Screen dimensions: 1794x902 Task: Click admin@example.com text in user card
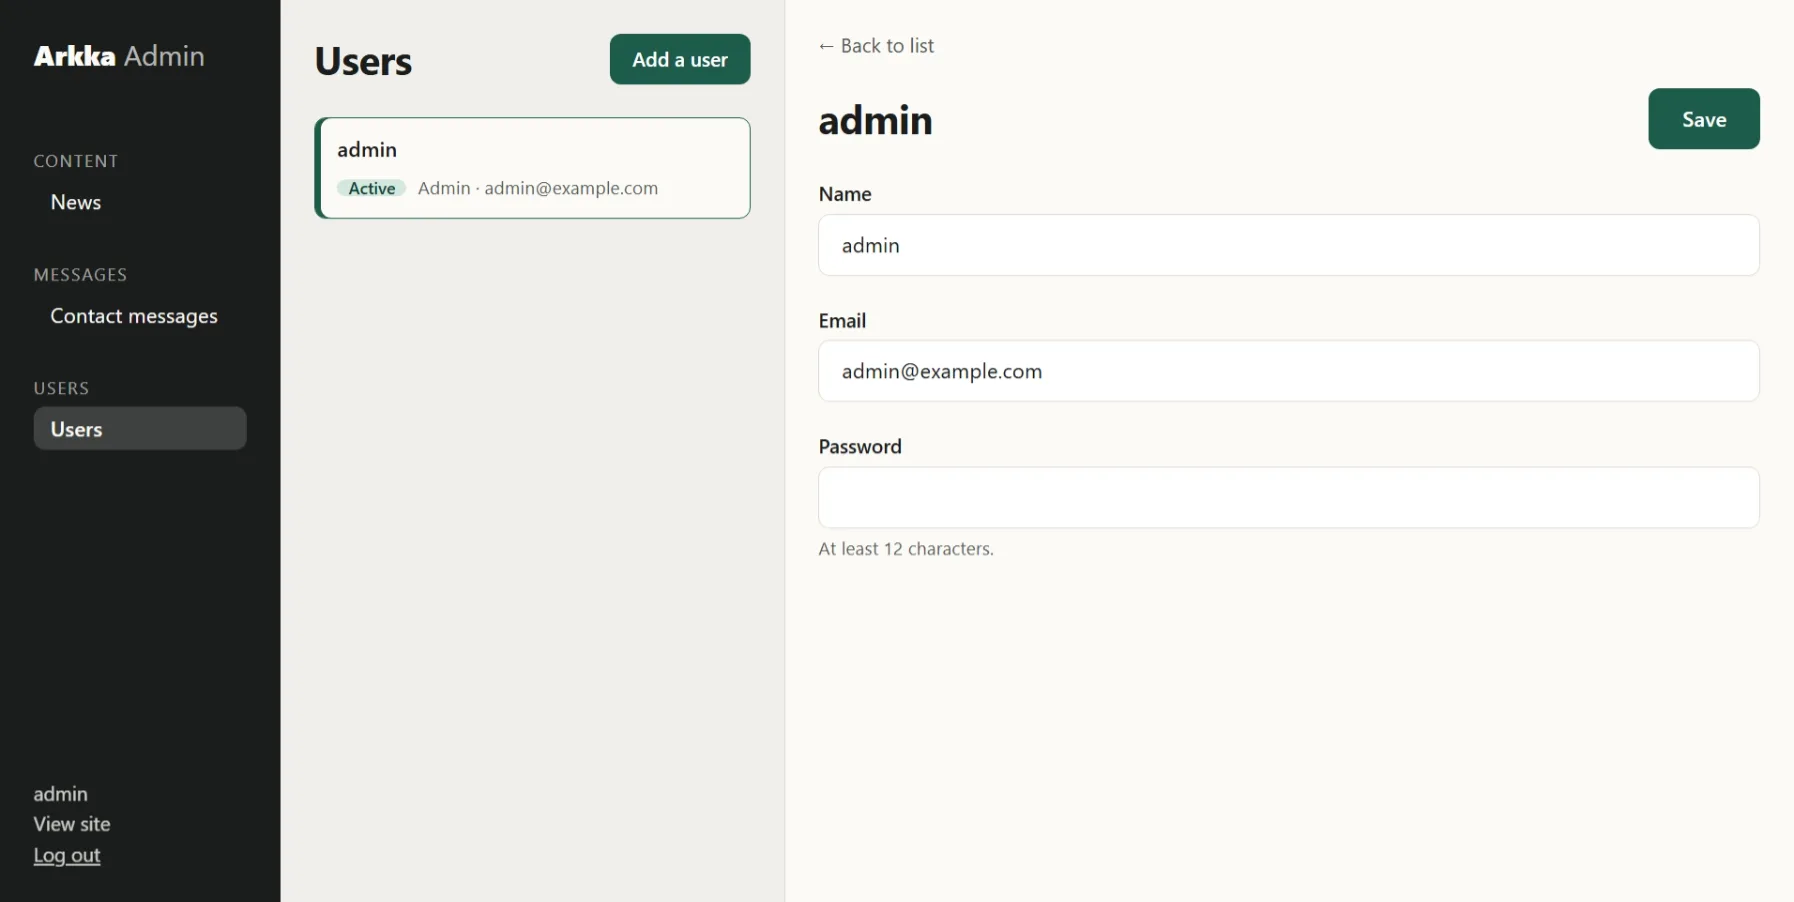[571, 188]
